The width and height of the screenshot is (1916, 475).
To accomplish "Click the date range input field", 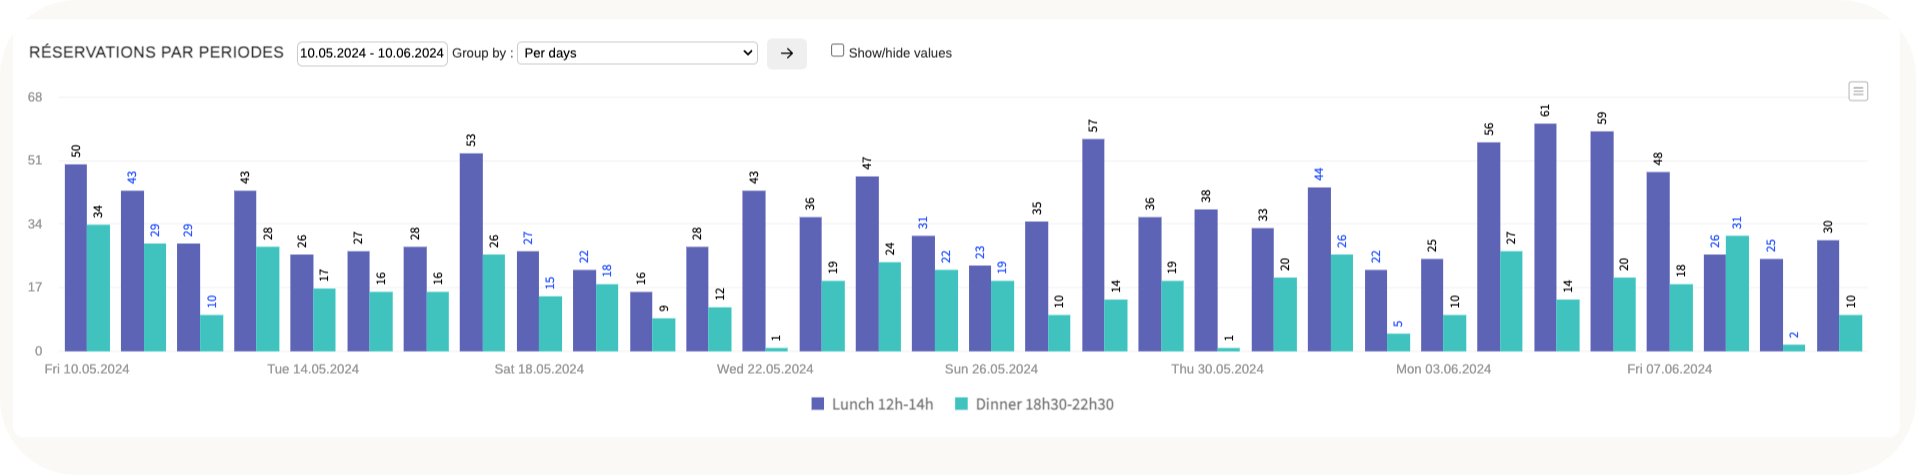I will point(372,53).
